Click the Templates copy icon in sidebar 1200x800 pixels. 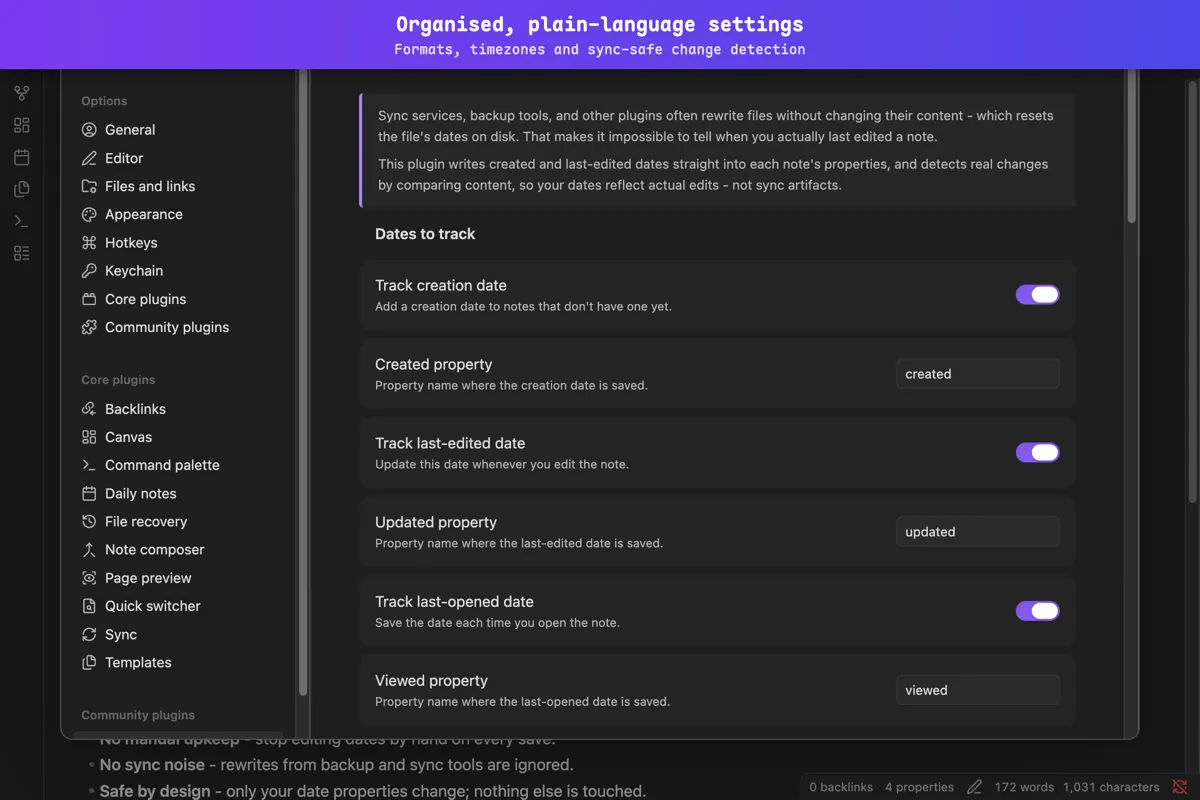[x=89, y=662]
